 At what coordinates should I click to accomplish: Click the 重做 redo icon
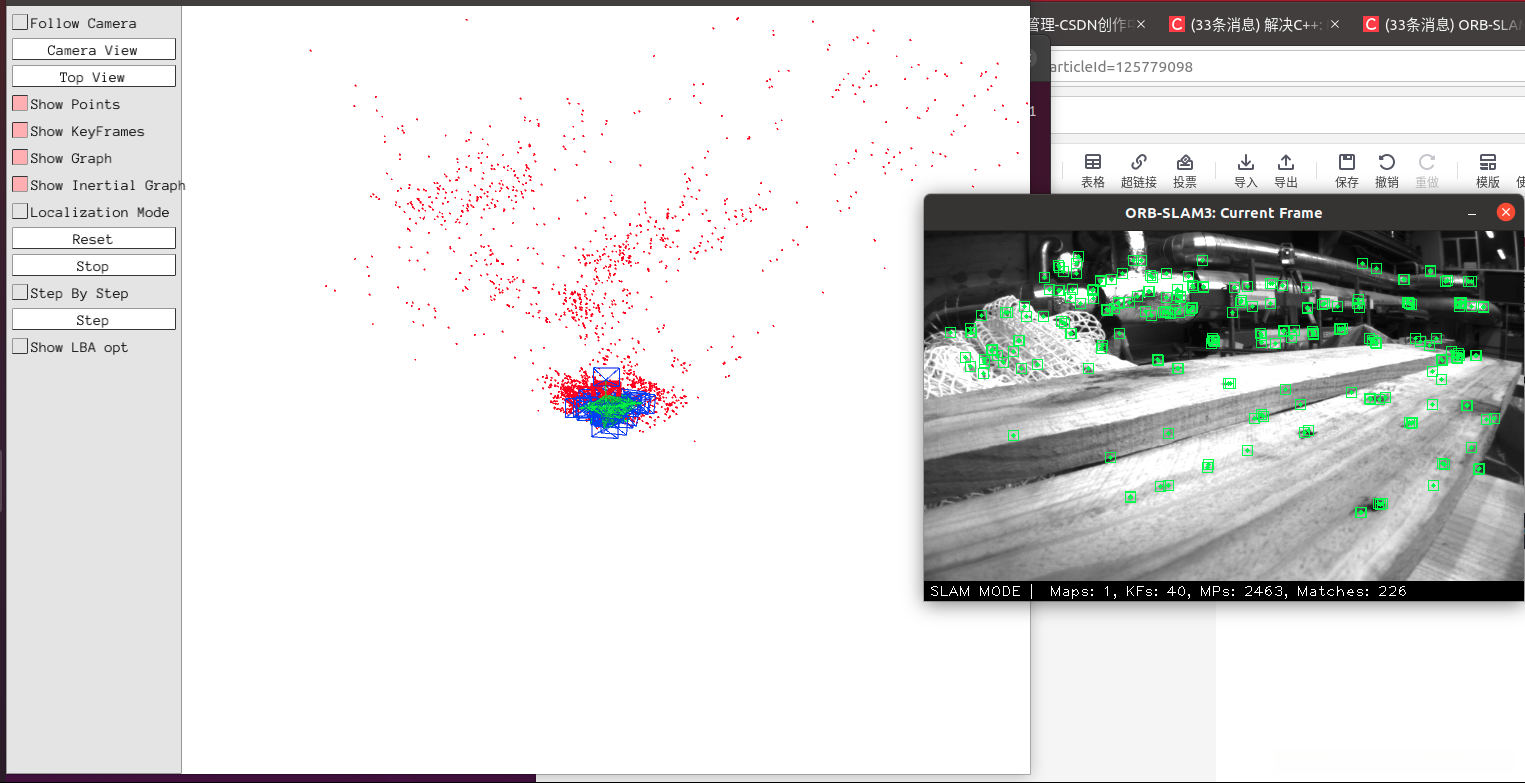[x=1427, y=171]
